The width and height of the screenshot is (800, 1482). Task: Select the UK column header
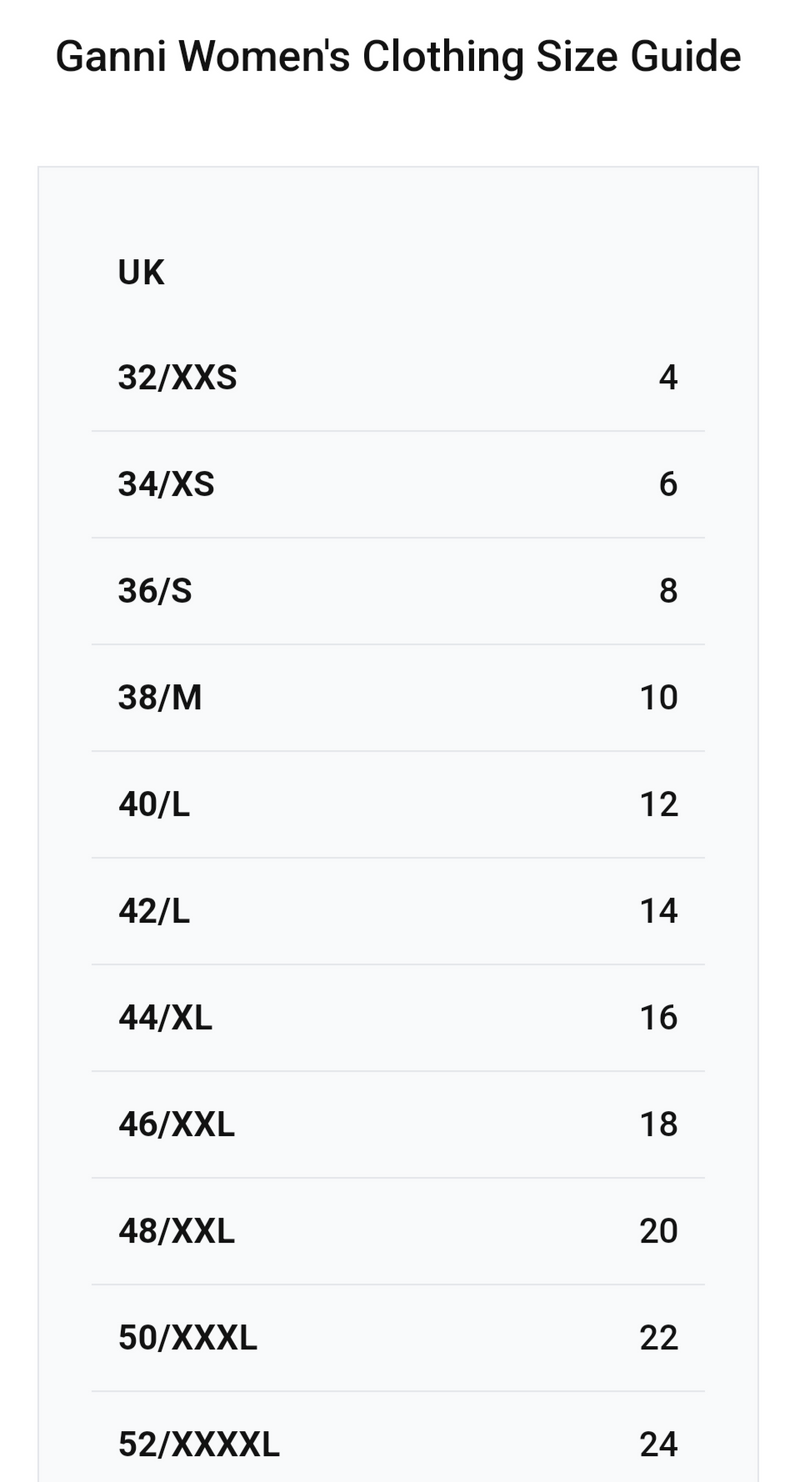point(141,272)
